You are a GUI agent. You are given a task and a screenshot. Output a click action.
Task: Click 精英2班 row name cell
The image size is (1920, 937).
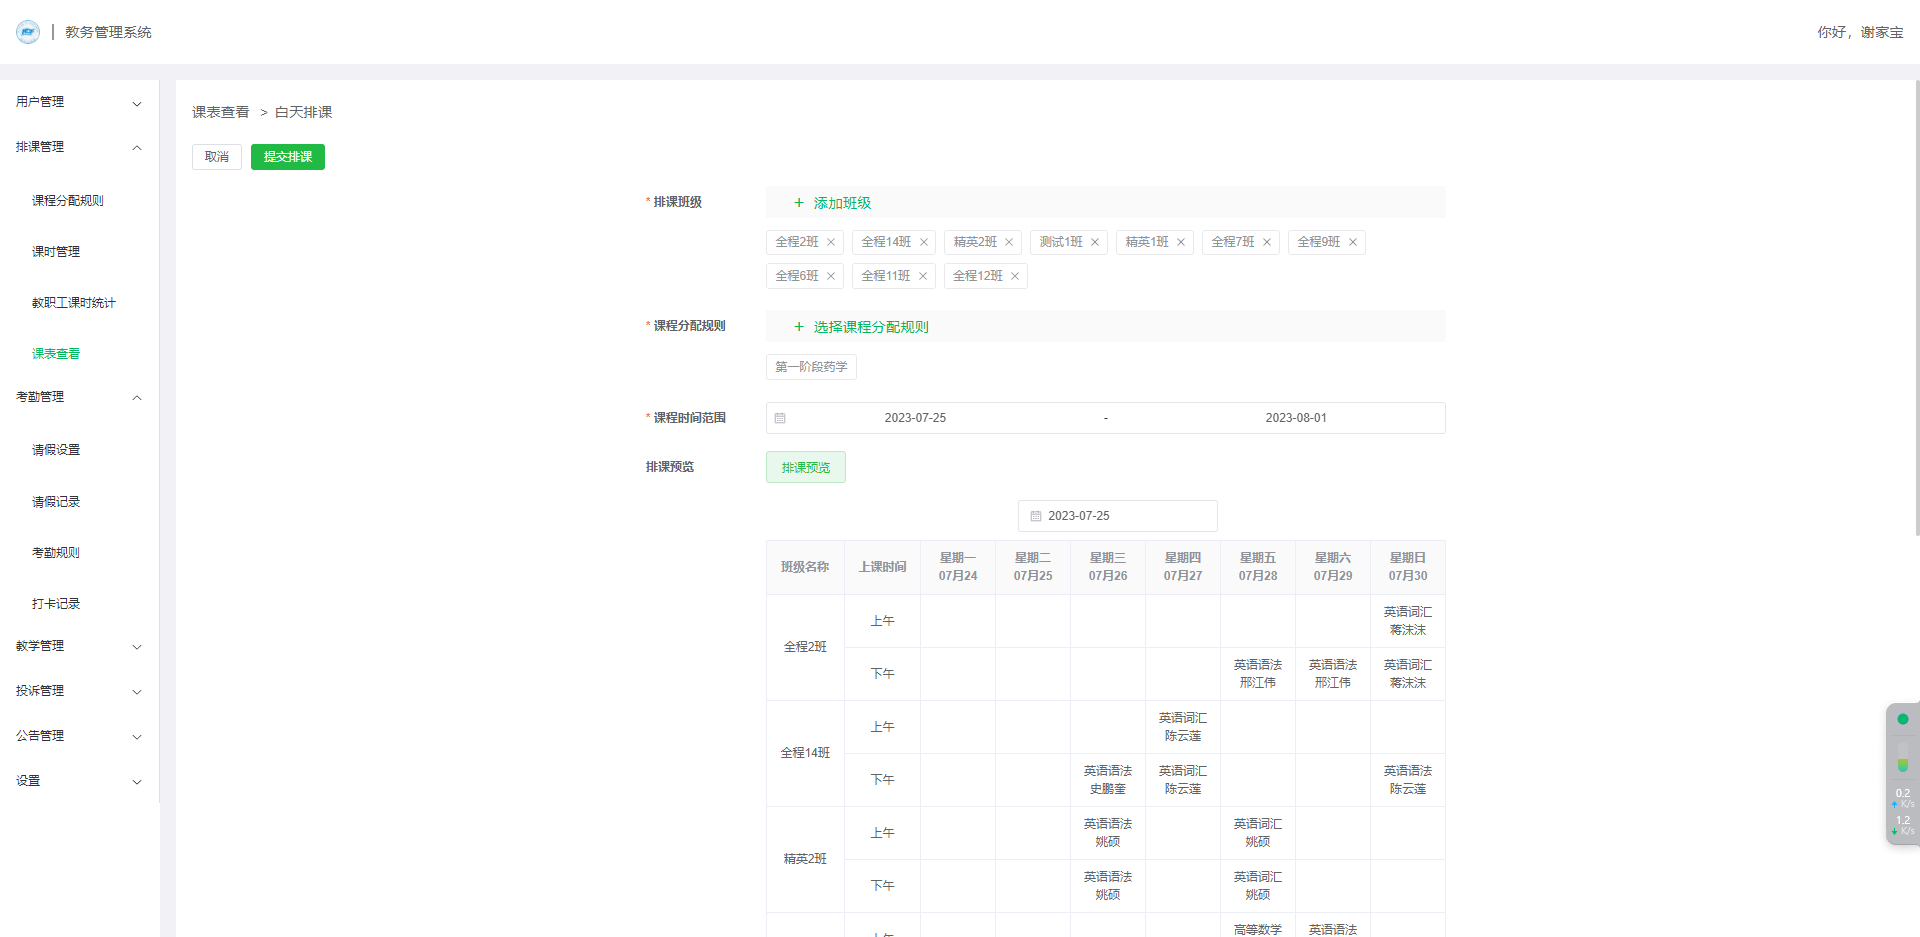pos(805,859)
